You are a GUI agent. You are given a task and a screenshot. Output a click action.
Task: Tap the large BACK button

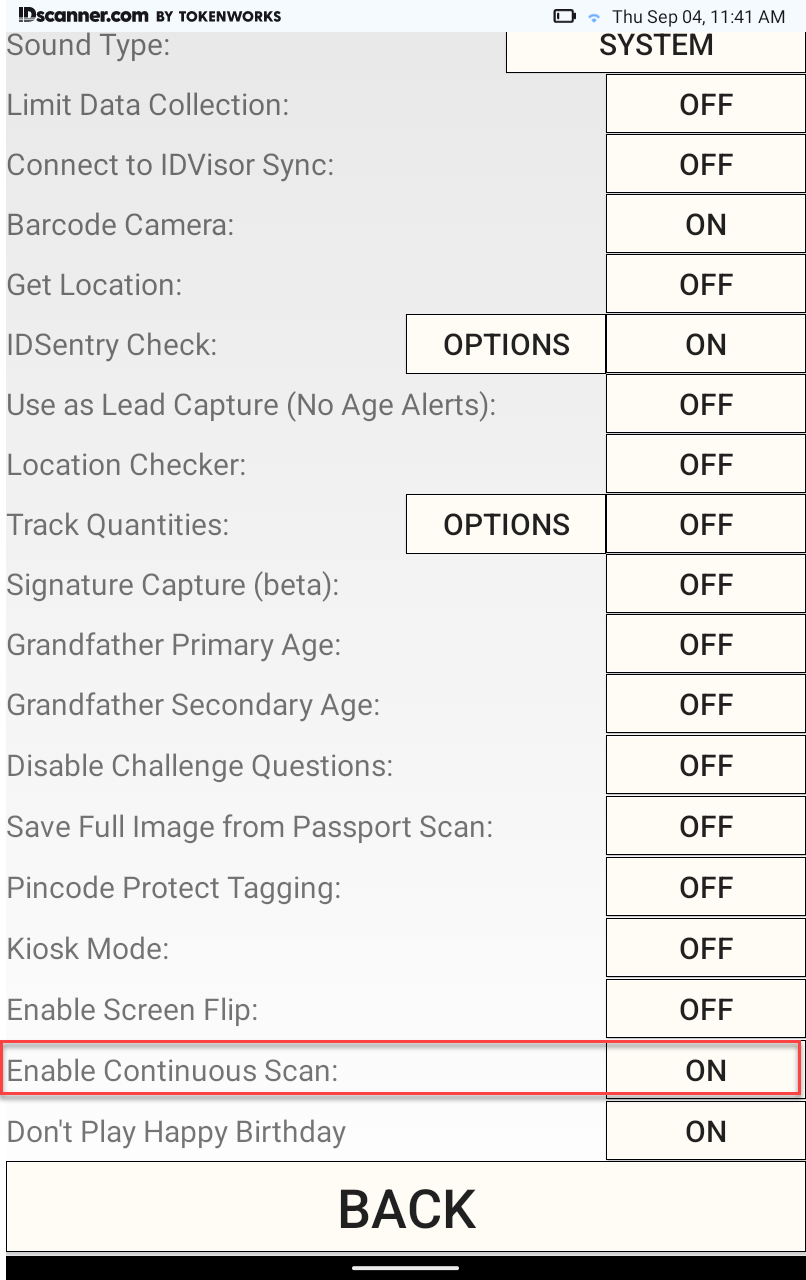click(x=406, y=1208)
